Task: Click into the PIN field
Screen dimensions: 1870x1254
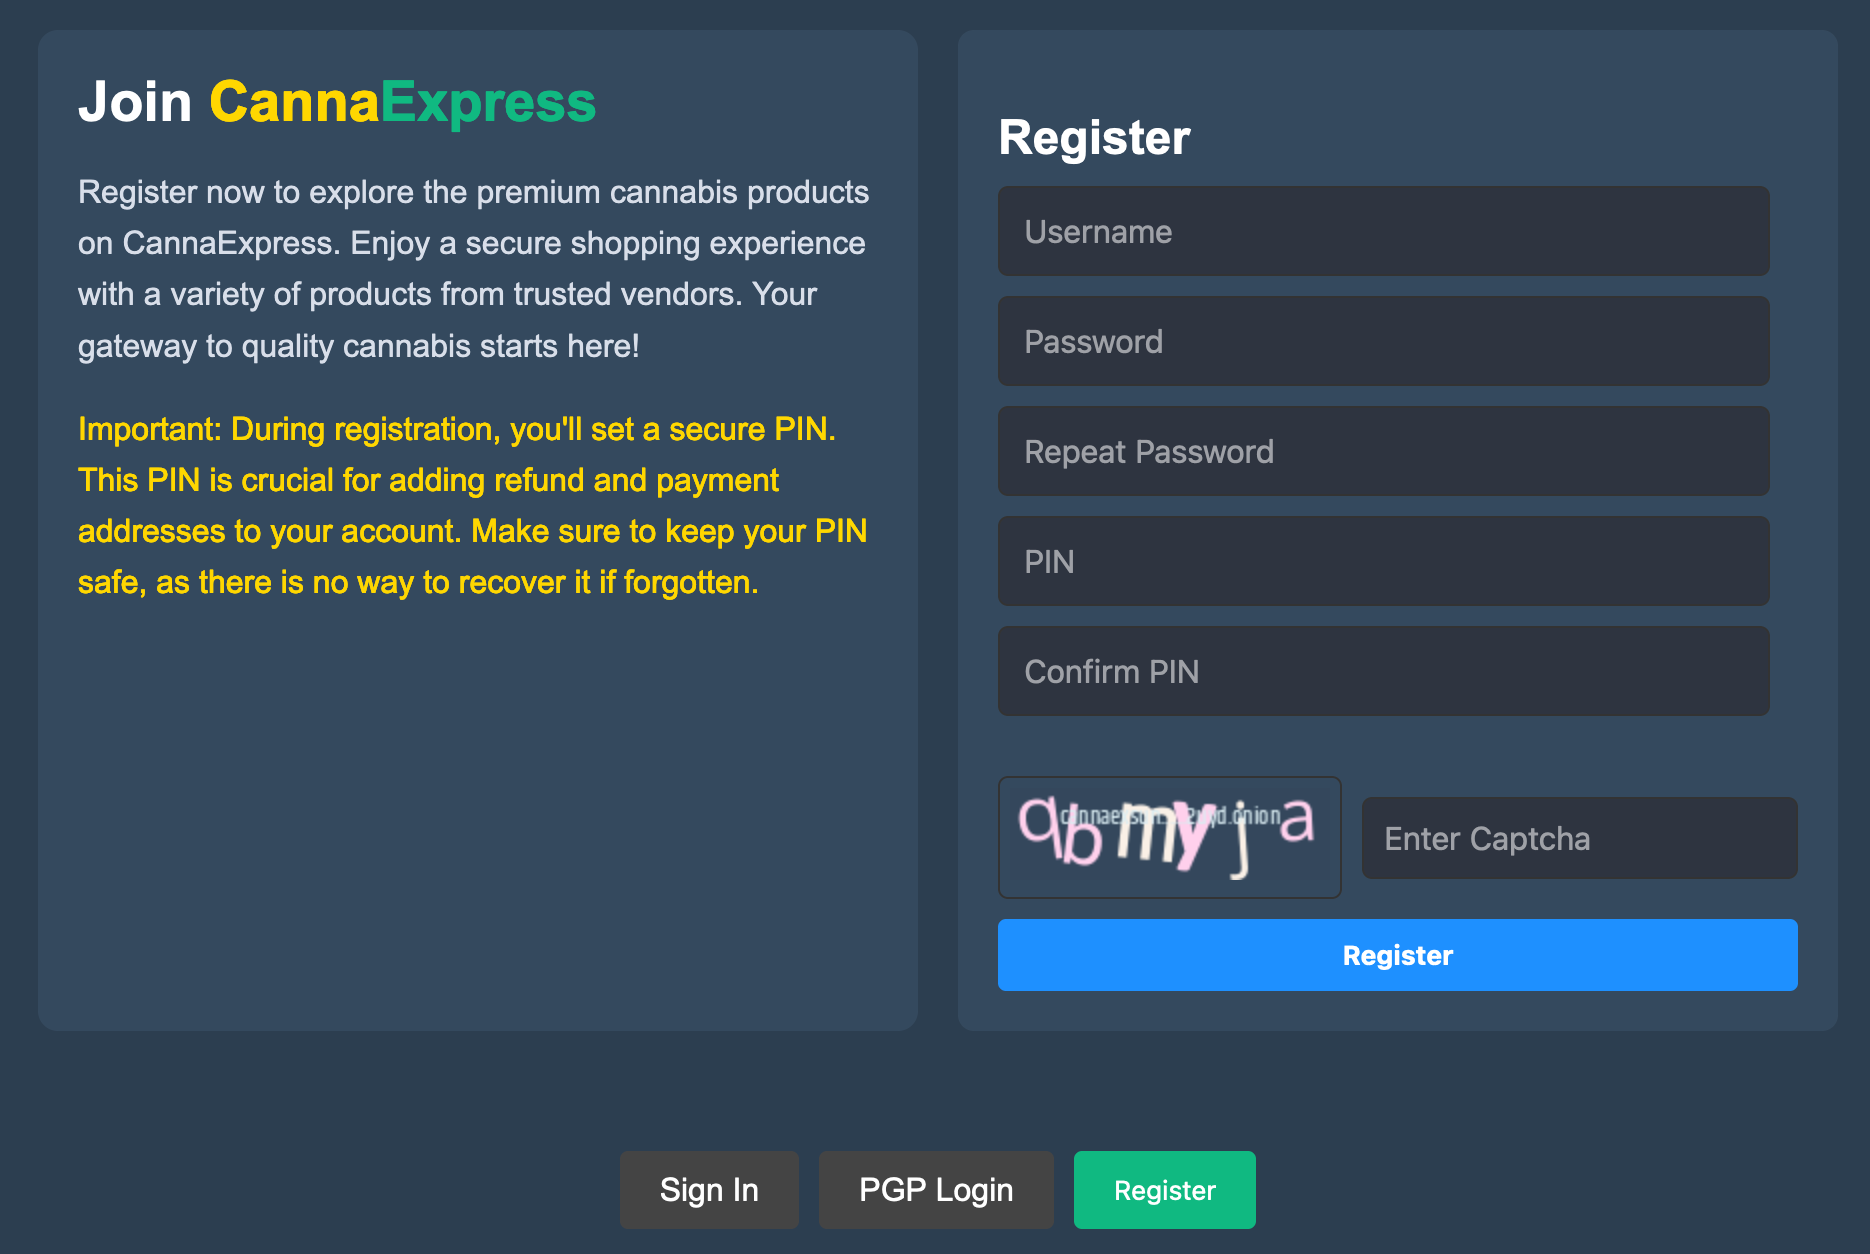Action: 1383,561
